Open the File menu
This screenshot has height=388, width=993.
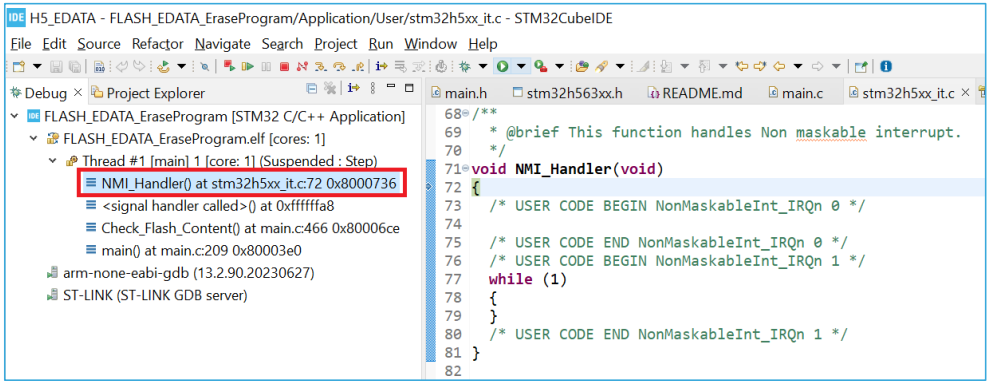[20, 44]
